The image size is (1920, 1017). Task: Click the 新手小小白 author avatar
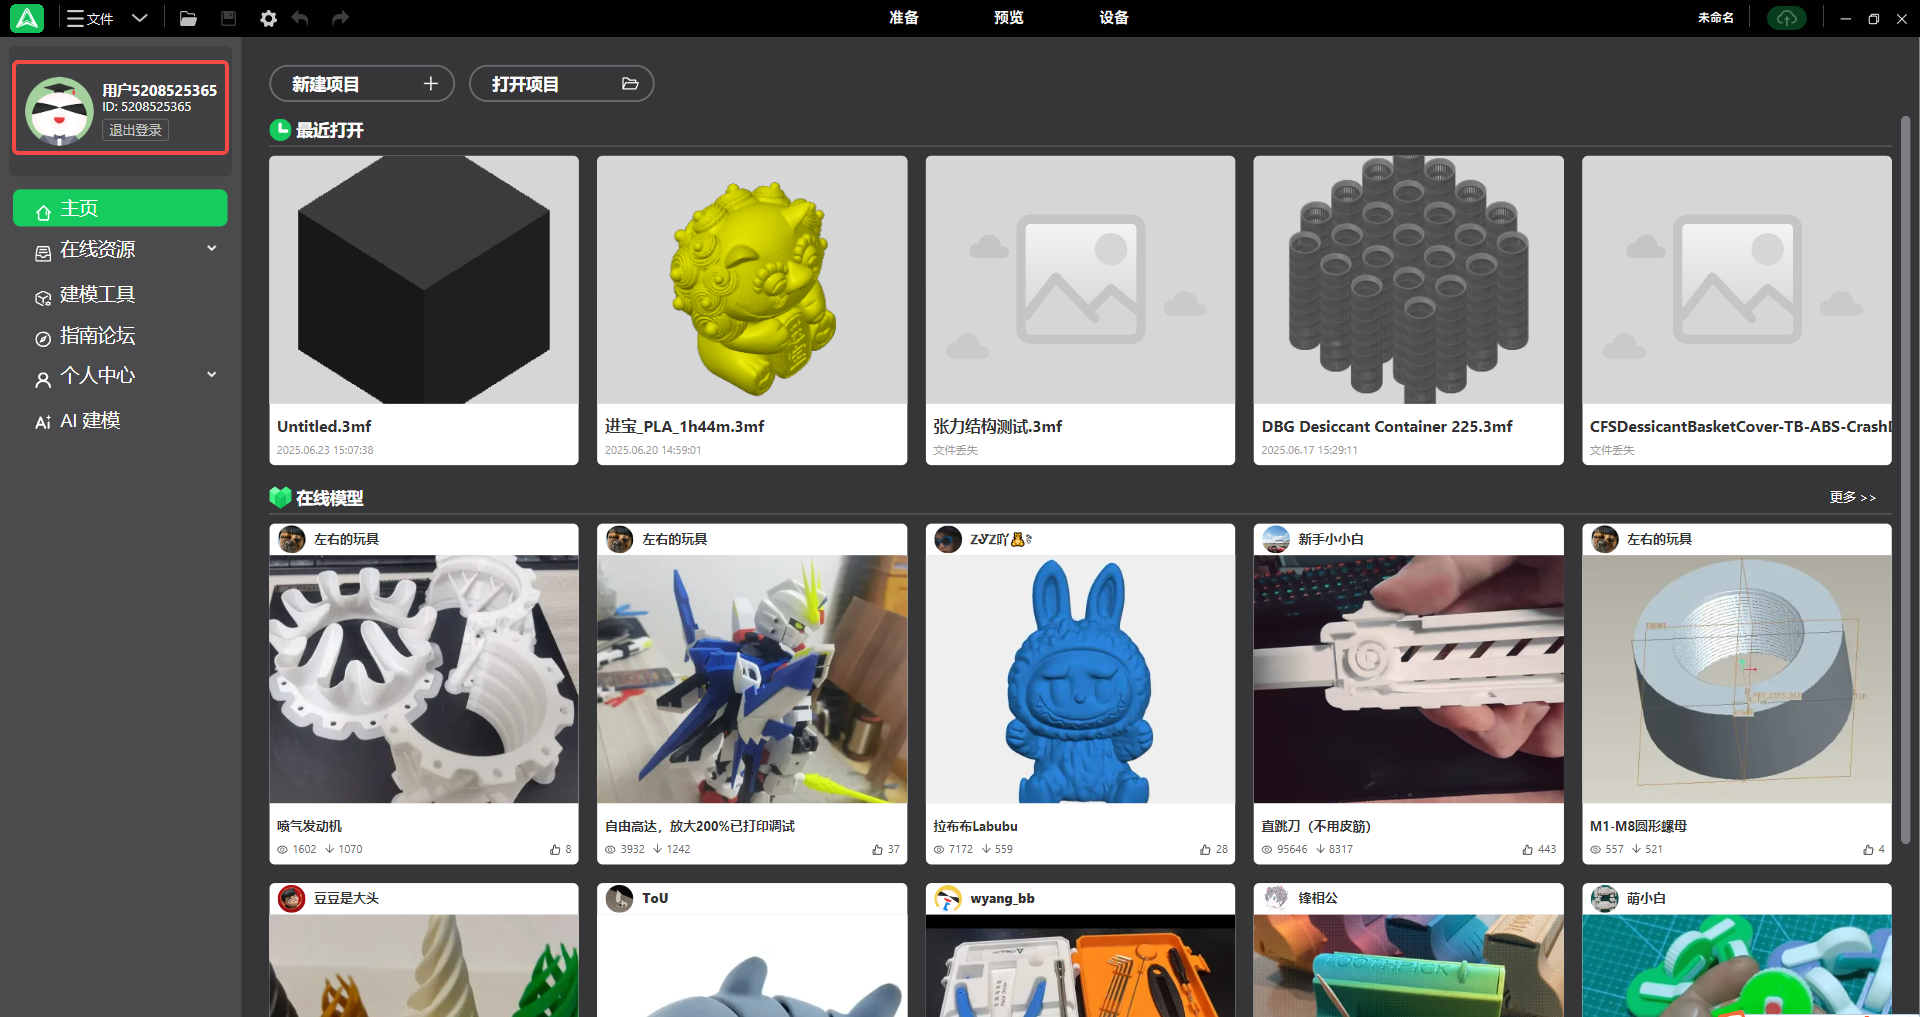1276,539
